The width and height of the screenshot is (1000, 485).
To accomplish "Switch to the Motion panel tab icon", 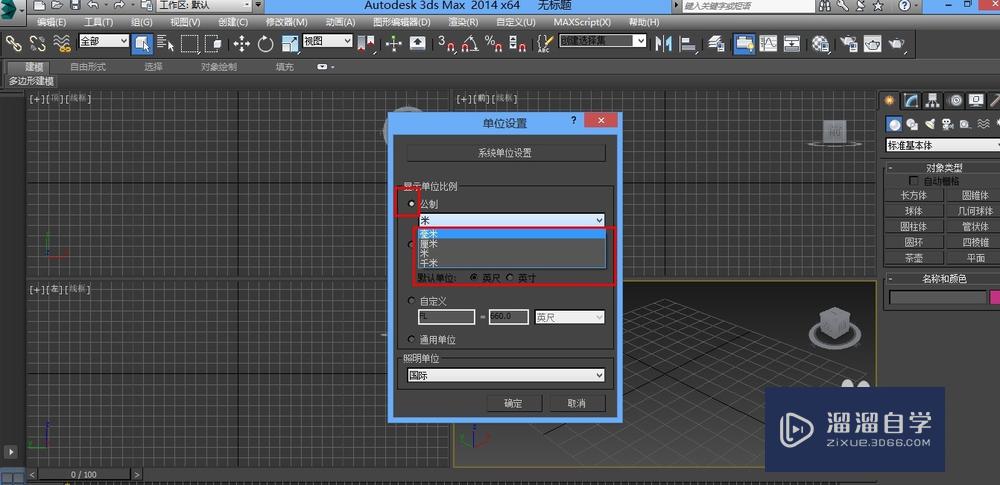I will point(955,100).
